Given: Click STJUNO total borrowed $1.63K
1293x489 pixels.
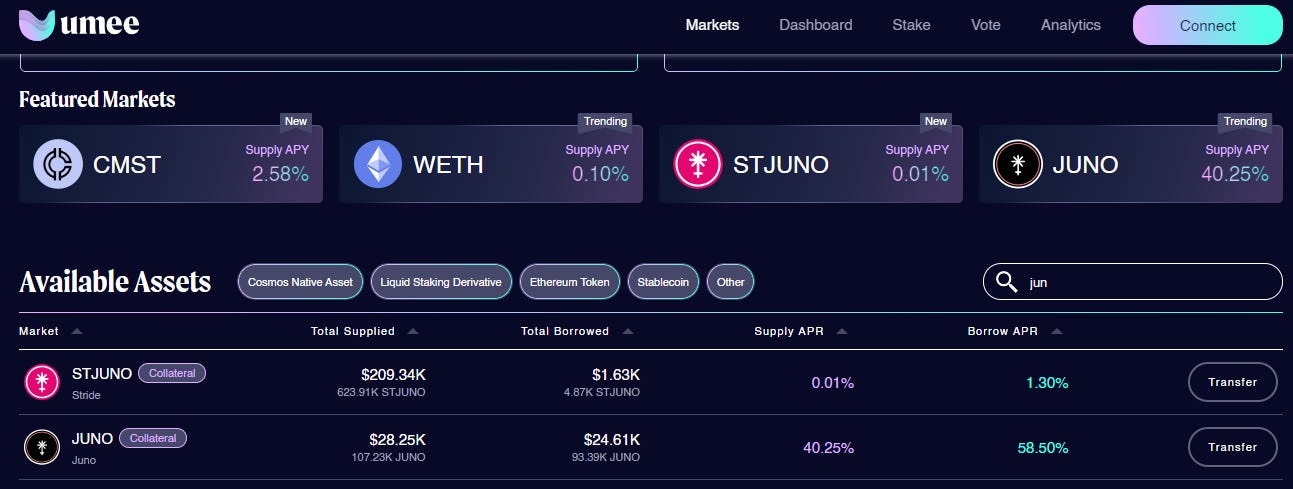Looking at the screenshot, I should coord(614,374).
